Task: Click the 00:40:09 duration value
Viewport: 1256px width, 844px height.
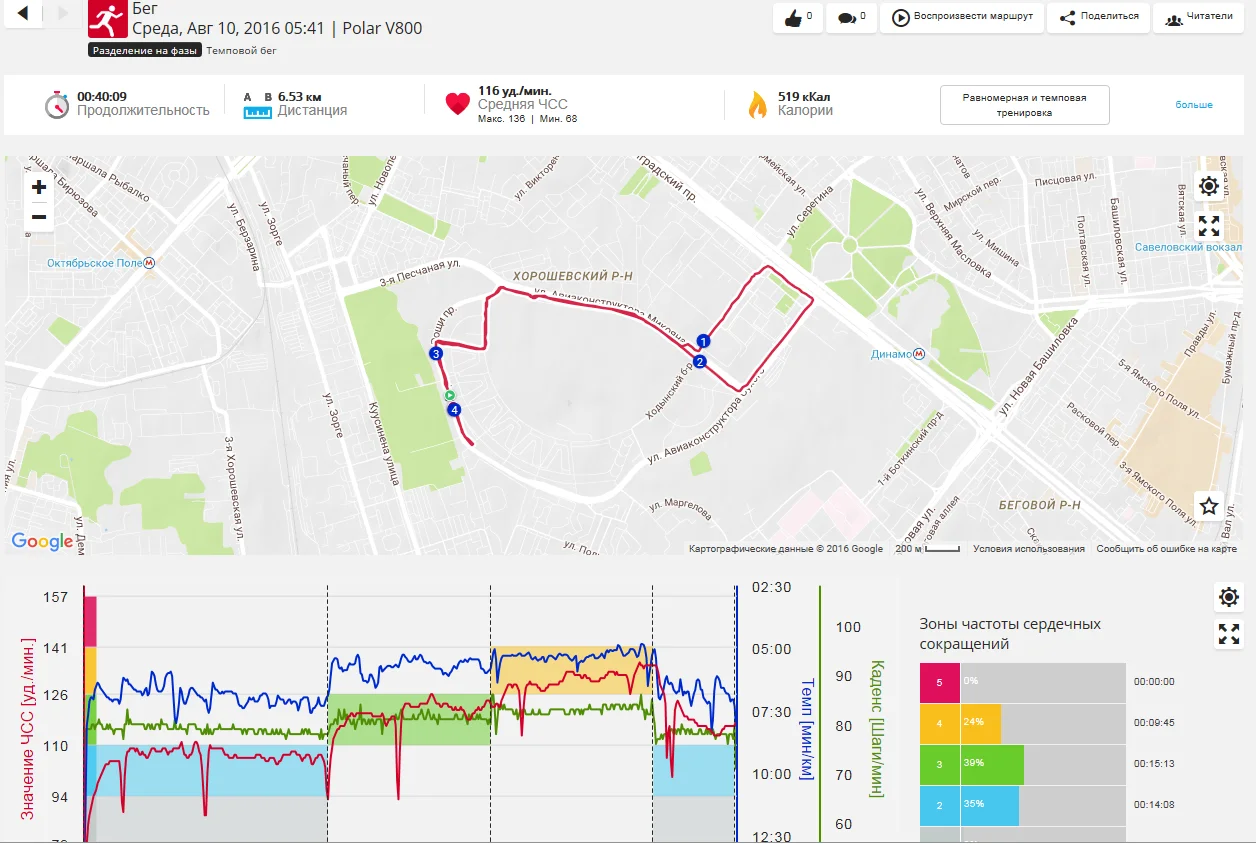Action: click(x=102, y=96)
